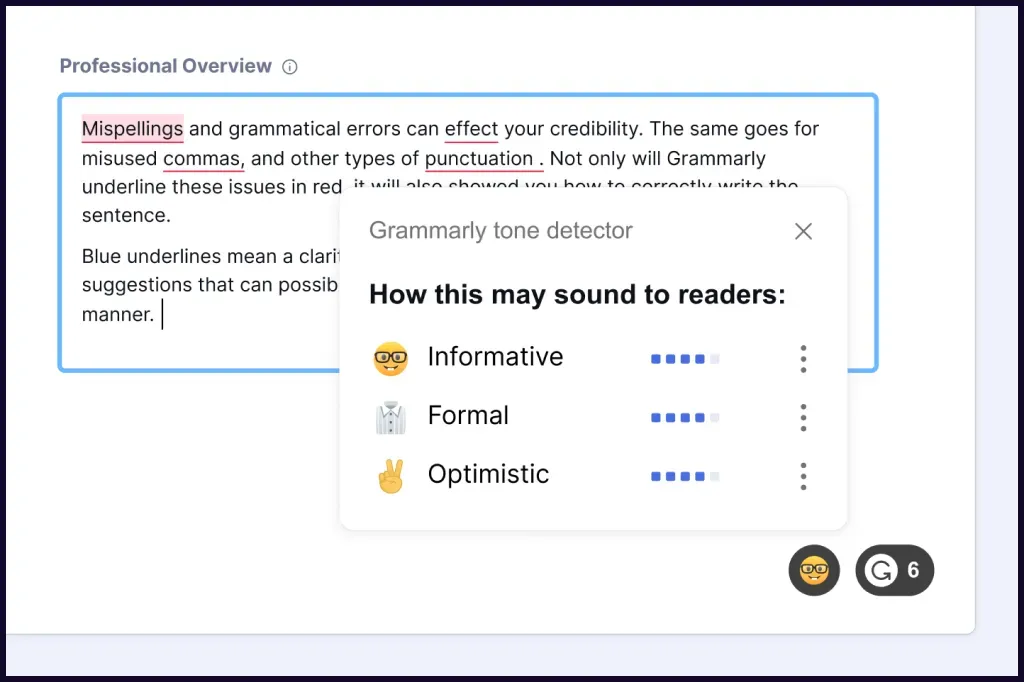Click the Informative tone label
This screenshot has height=682, width=1024.
click(495, 357)
